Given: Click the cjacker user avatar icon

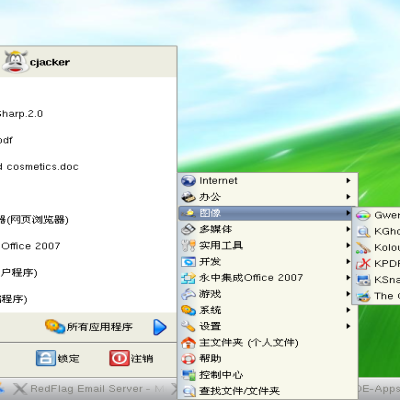Looking at the screenshot, I should click(15, 62).
